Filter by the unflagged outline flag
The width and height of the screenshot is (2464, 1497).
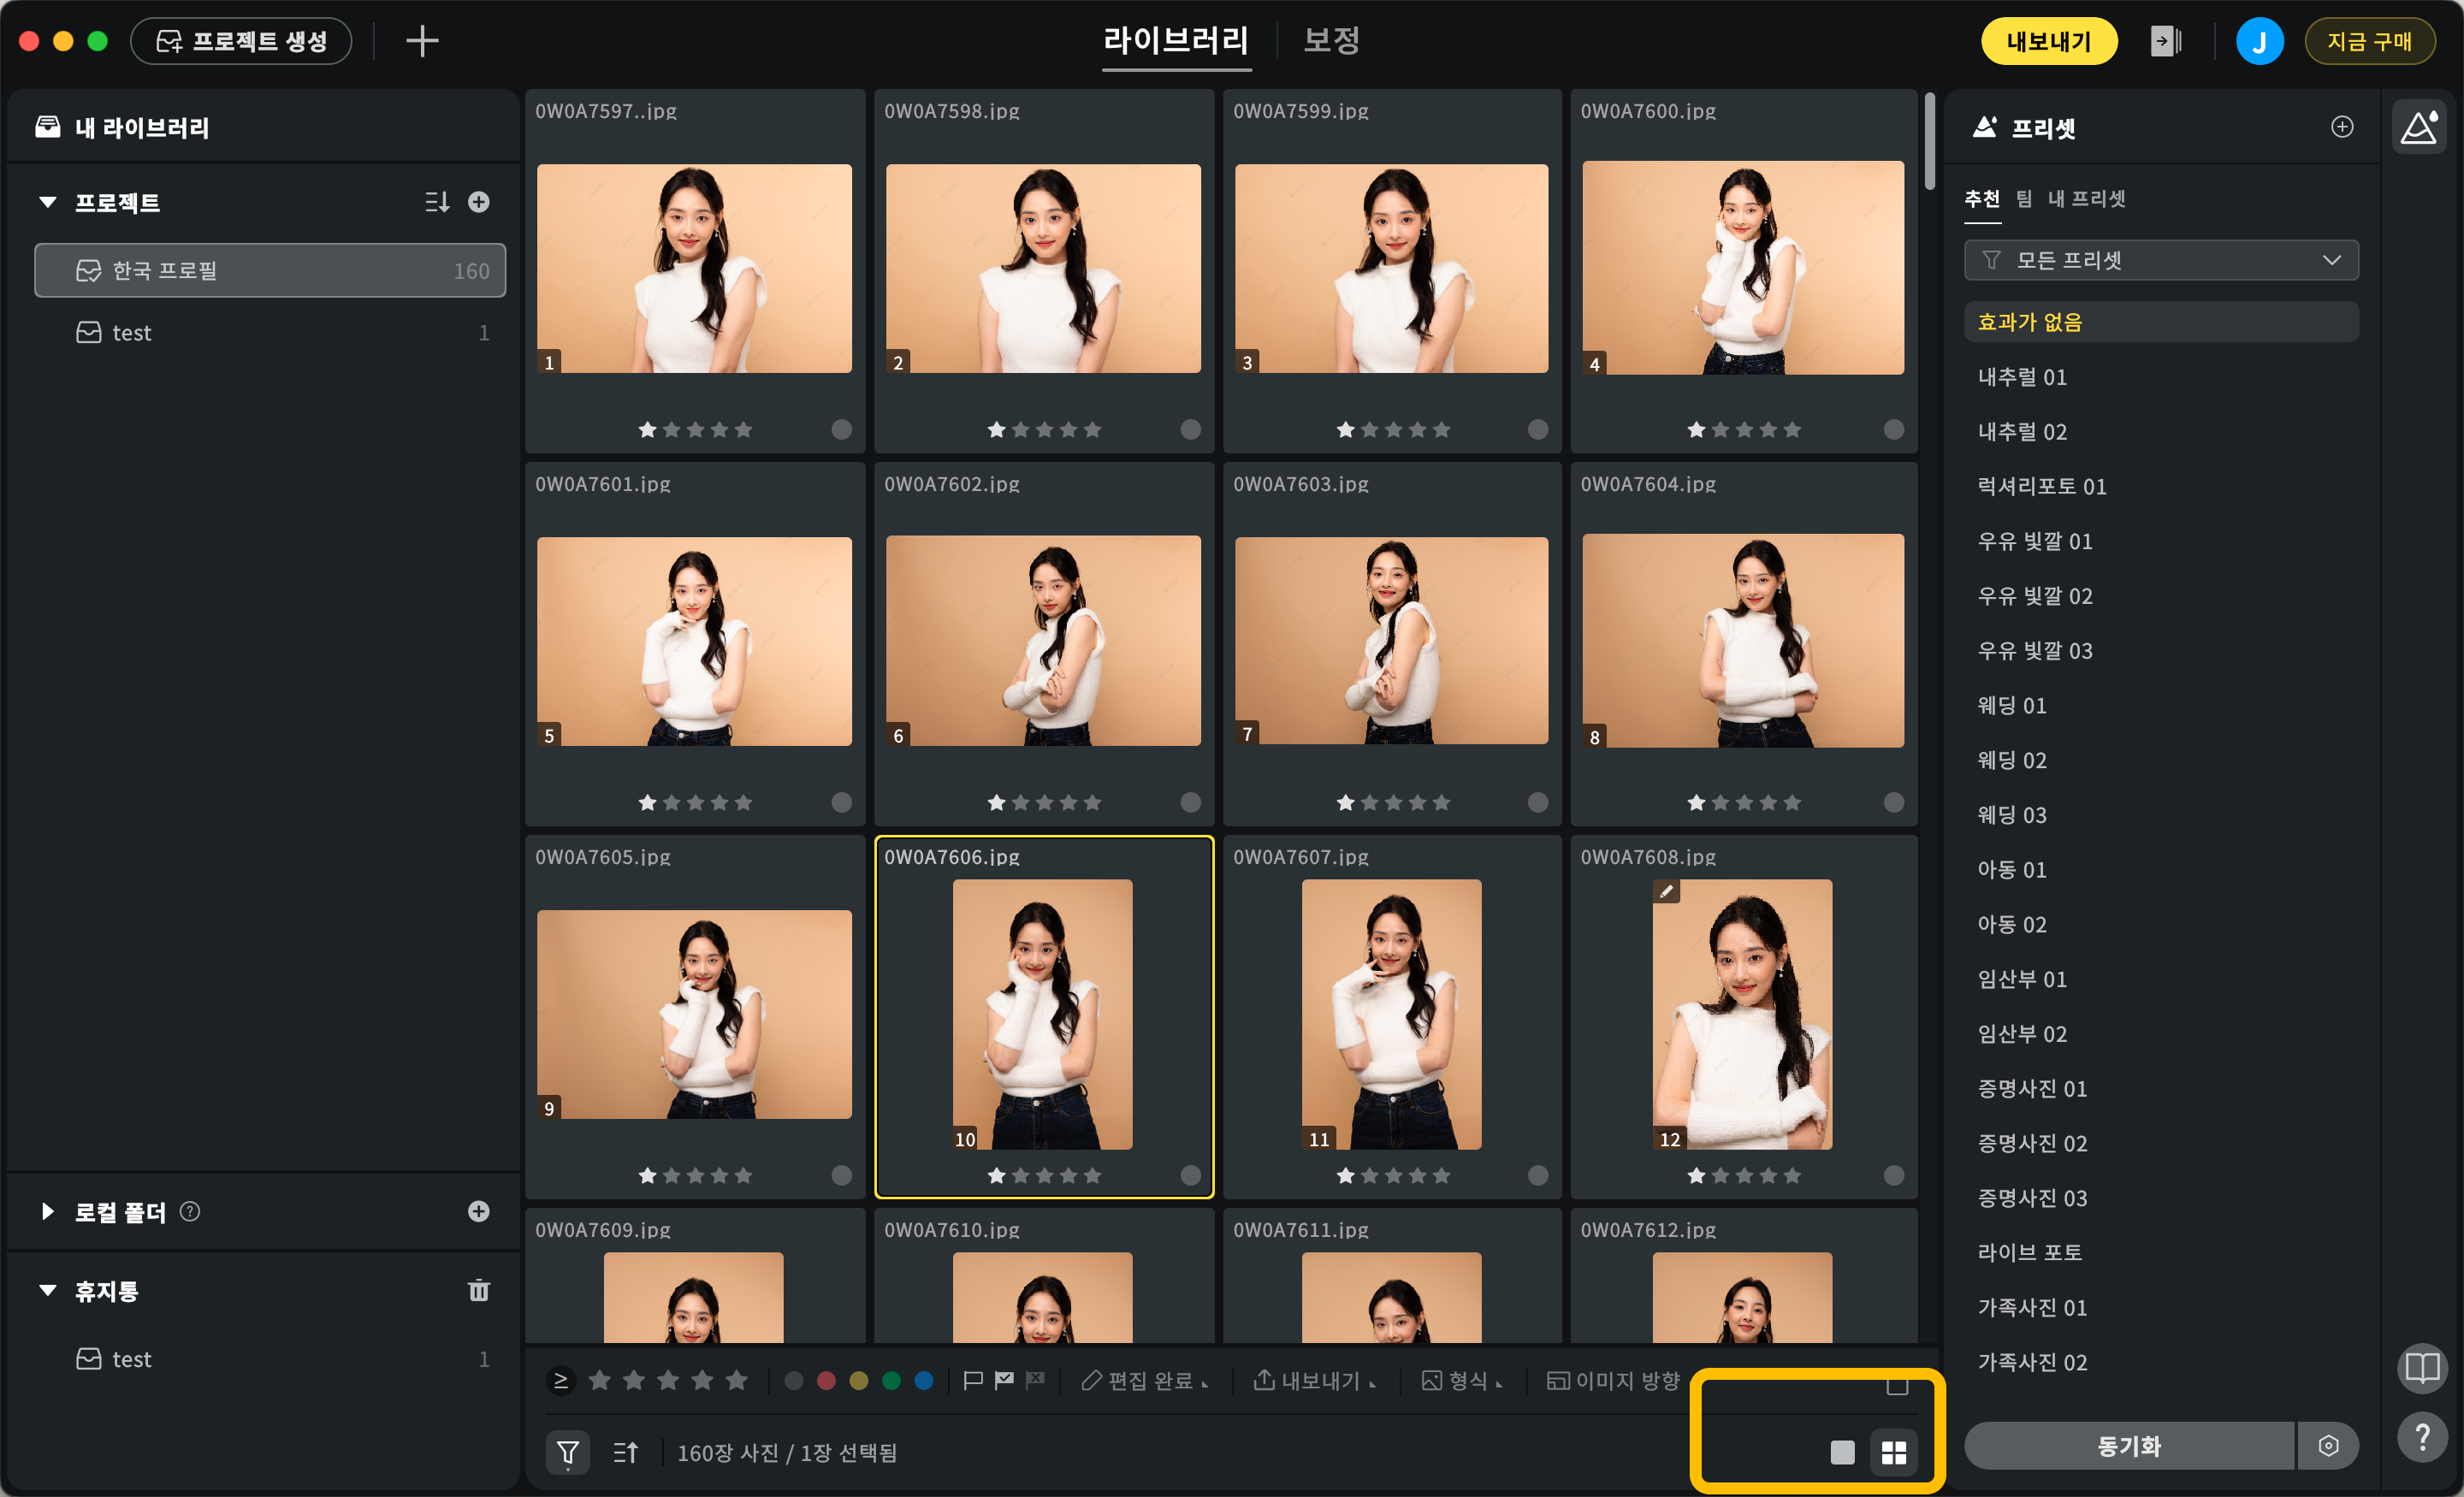tap(972, 1380)
